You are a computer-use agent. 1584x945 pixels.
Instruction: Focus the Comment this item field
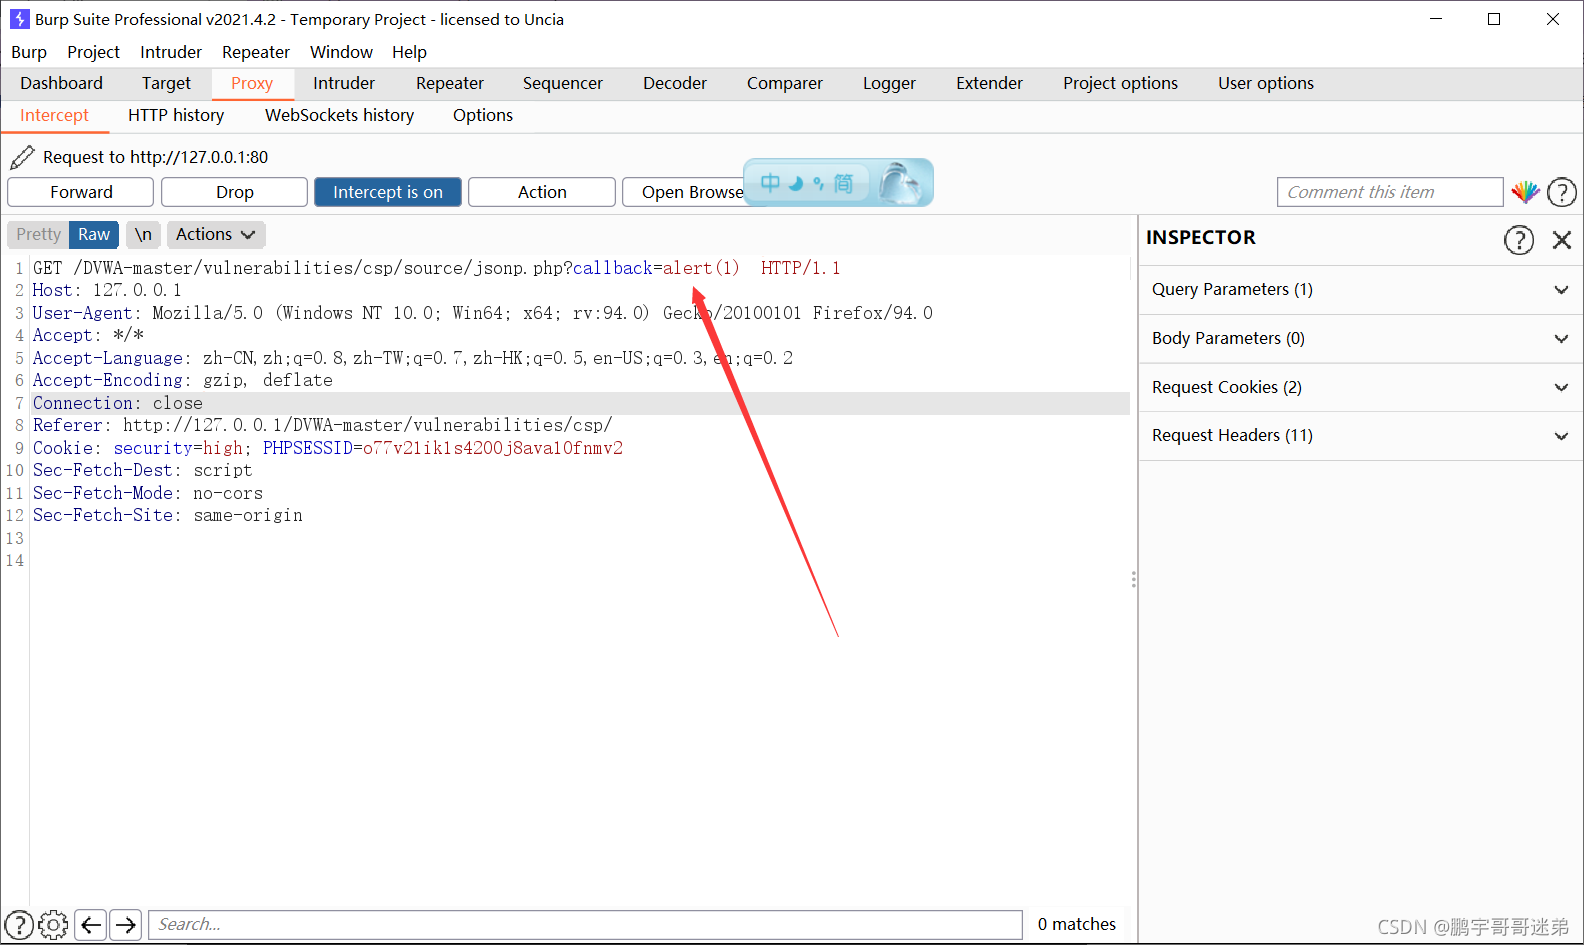coord(1390,192)
